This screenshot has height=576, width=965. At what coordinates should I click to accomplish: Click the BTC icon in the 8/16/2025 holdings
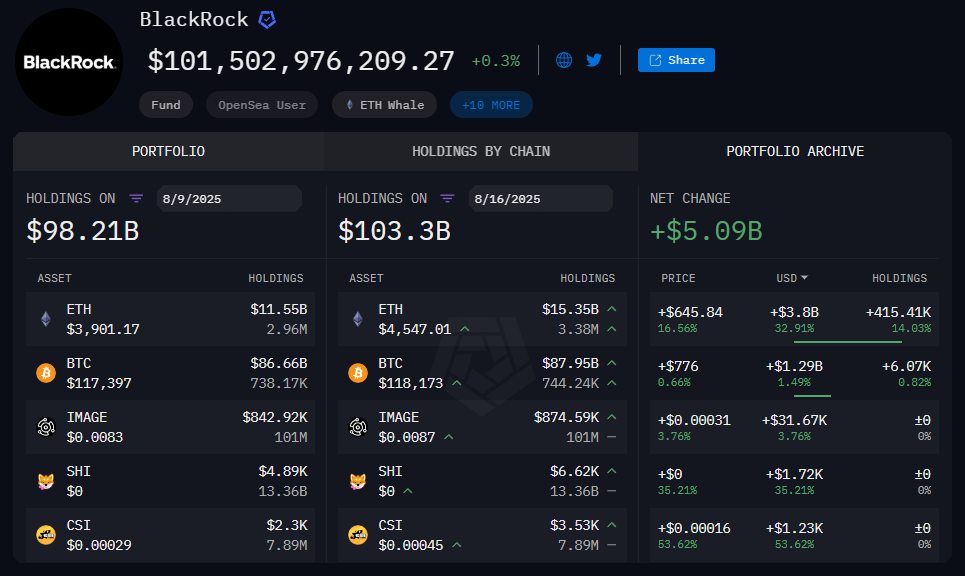[358, 373]
